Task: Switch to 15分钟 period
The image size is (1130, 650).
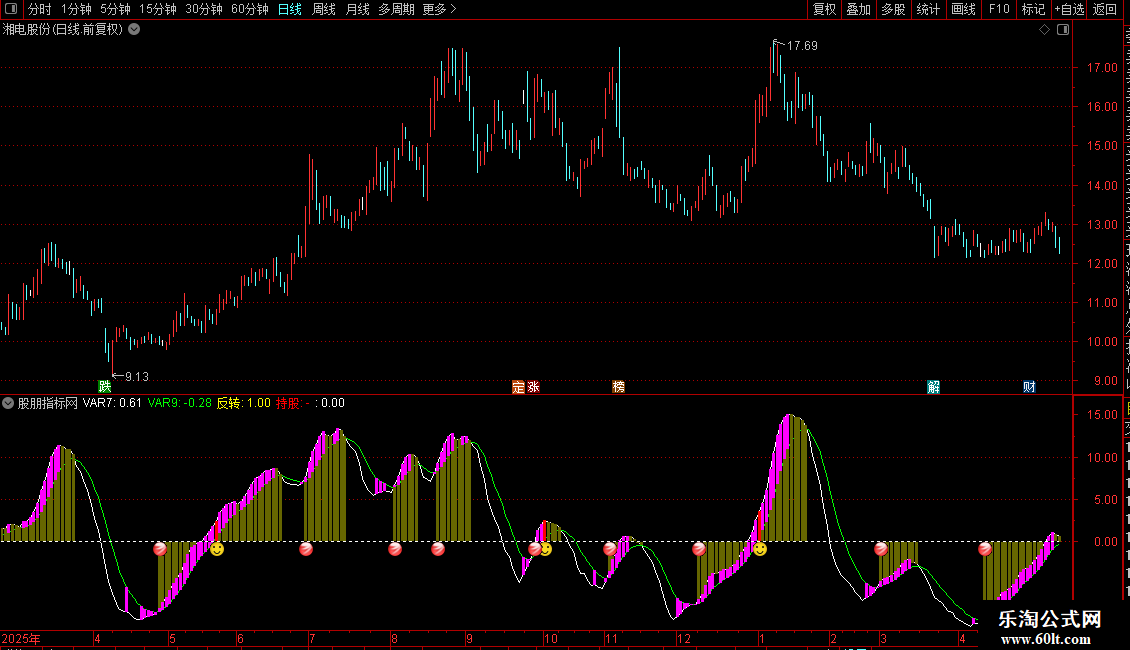Action: 158,9
